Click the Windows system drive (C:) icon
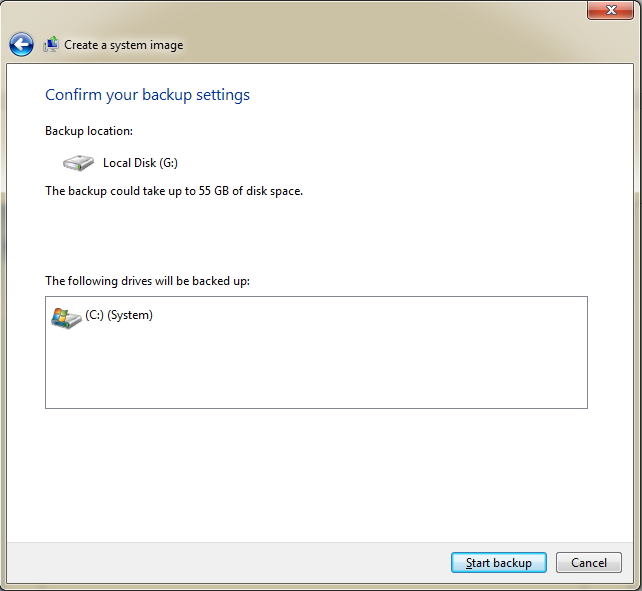The image size is (642, 591). coord(66,318)
